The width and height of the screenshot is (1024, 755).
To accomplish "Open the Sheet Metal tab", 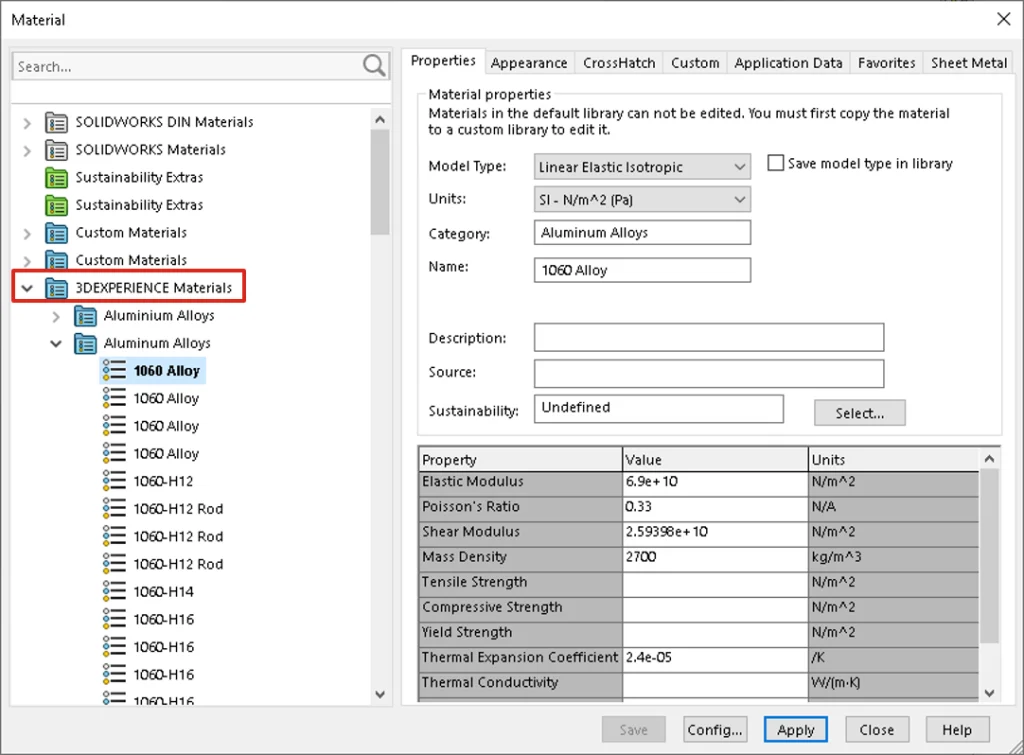I will (x=968, y=63).
